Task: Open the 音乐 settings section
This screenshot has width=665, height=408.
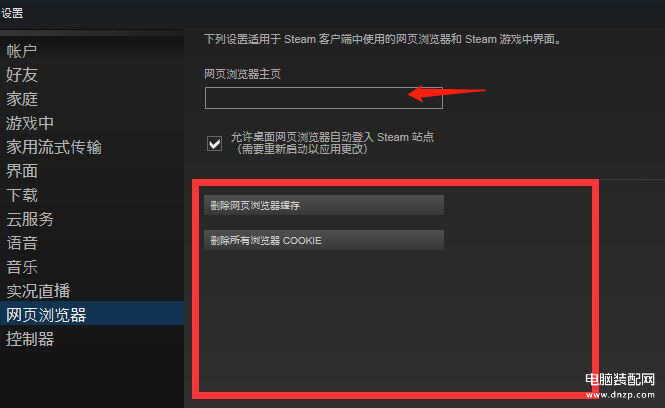Action: [22, 267]
